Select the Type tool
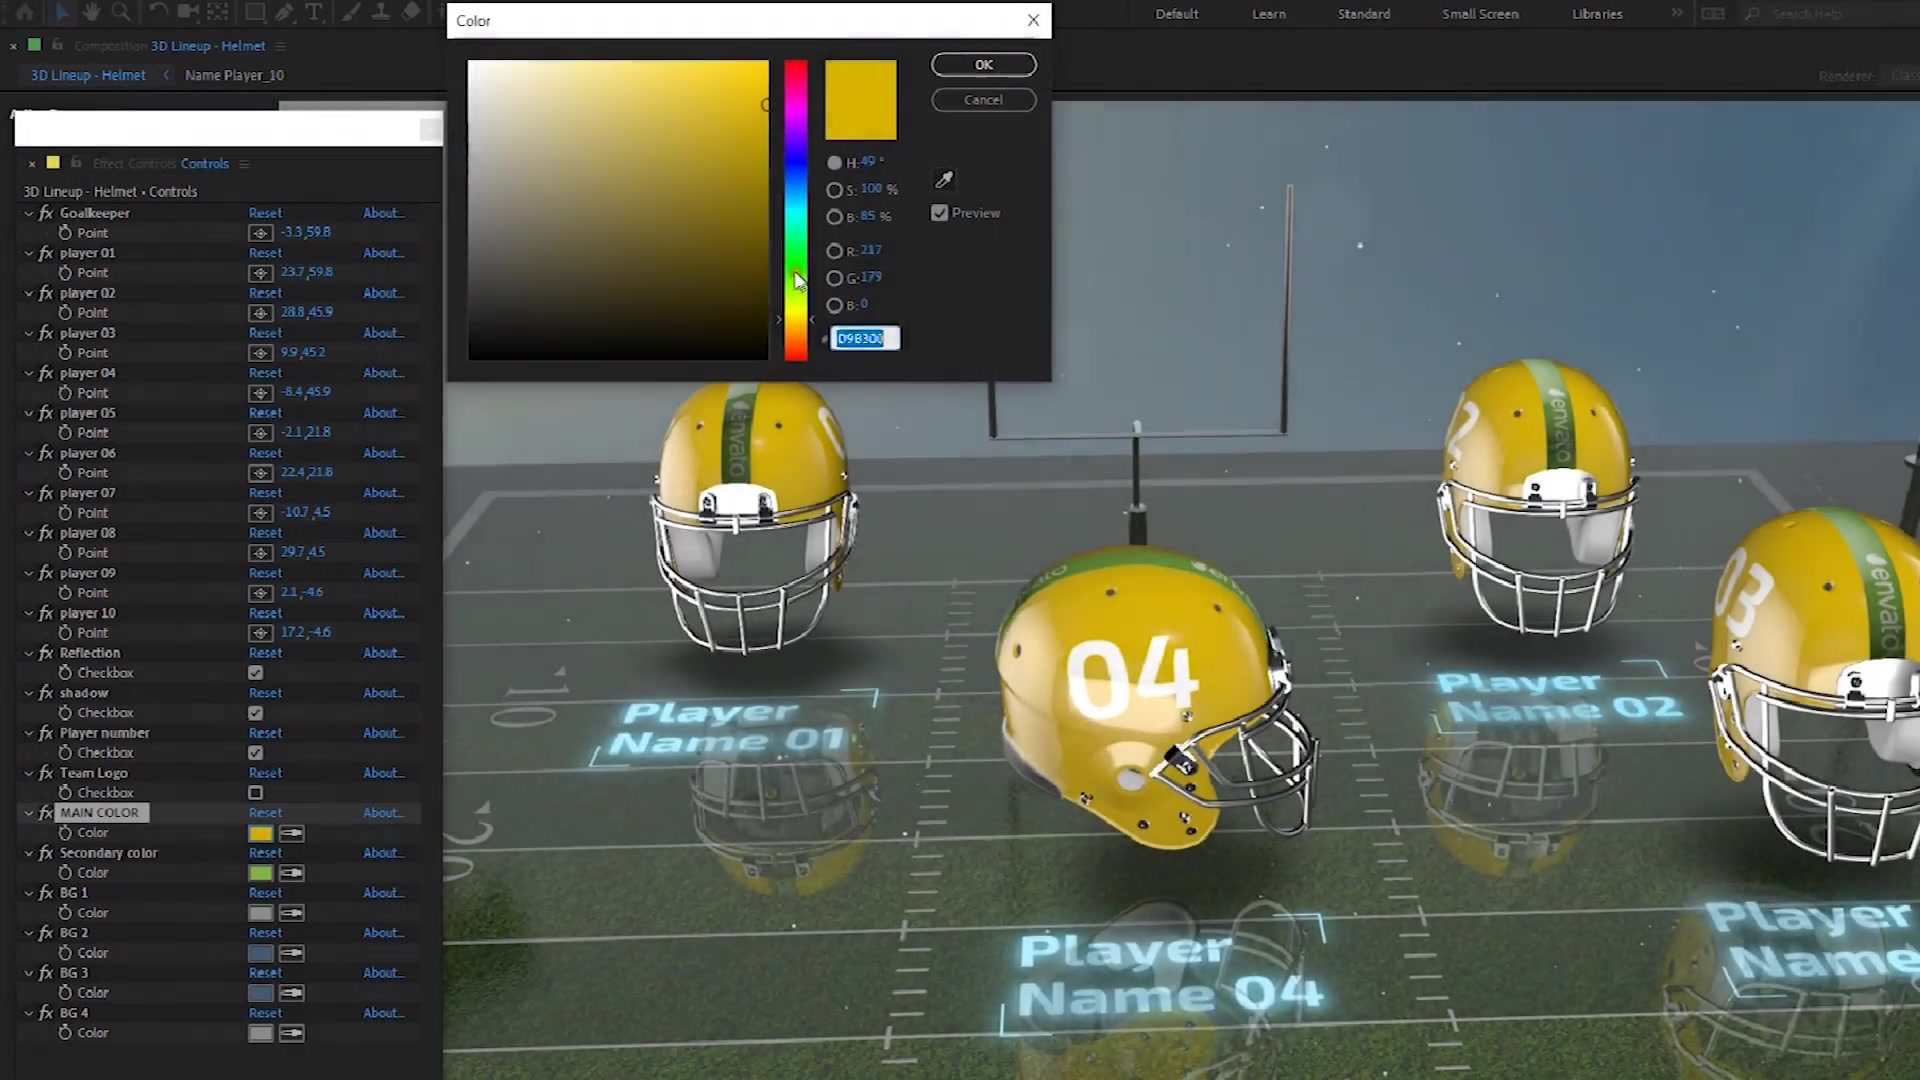Image resolution: width=1920 pixels, height=1080 pixels. tap(313, 12)
